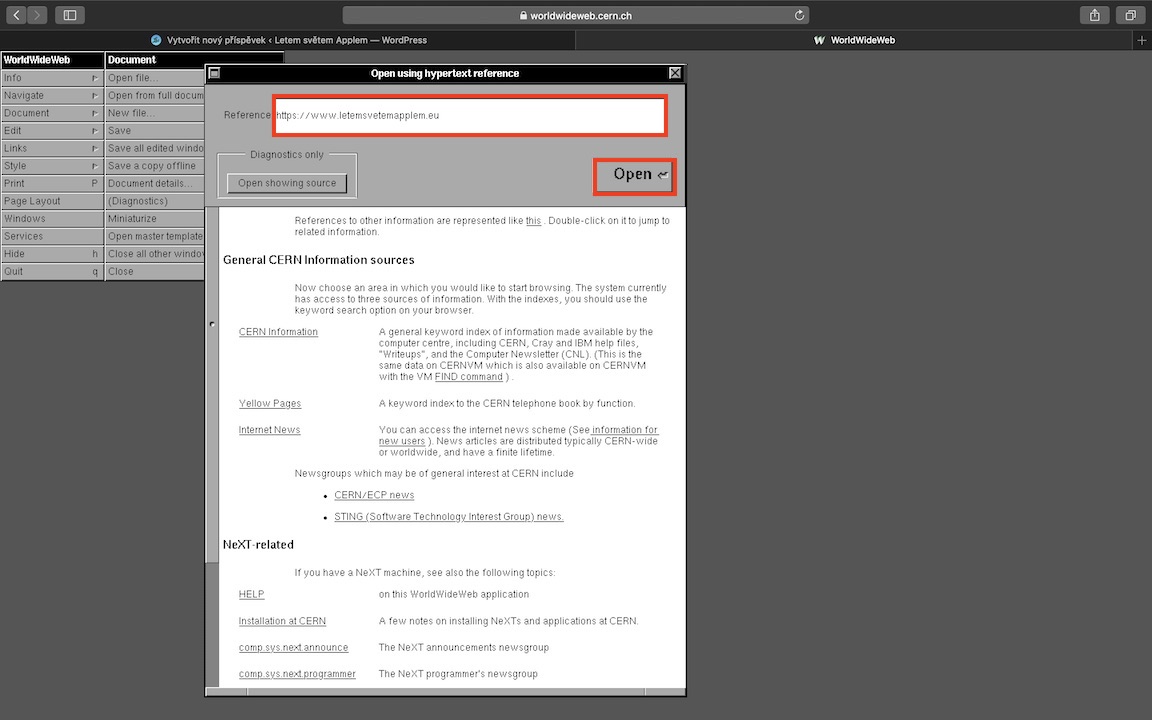1152x720 pixels.
Task: Select New file... in Document menu
Action: coord(155,113)
